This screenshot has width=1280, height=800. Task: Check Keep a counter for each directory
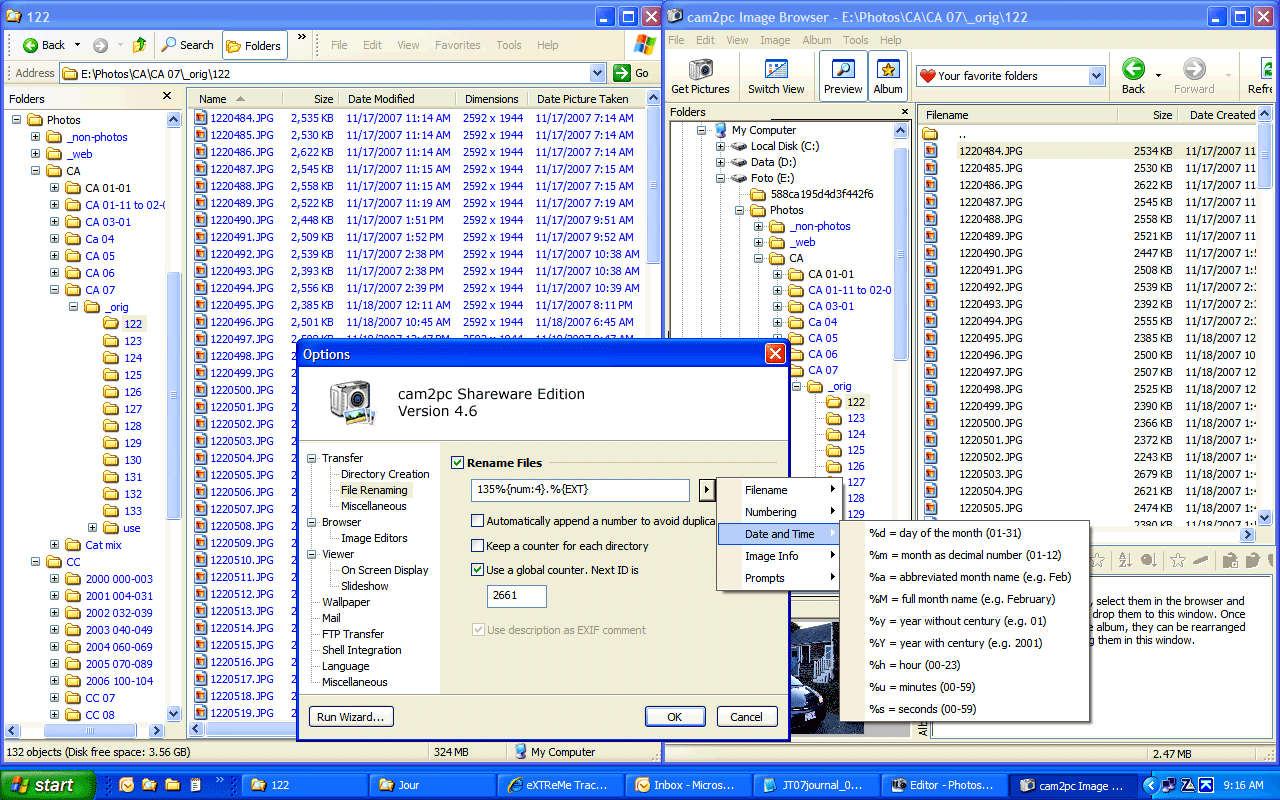coord(478,546)
